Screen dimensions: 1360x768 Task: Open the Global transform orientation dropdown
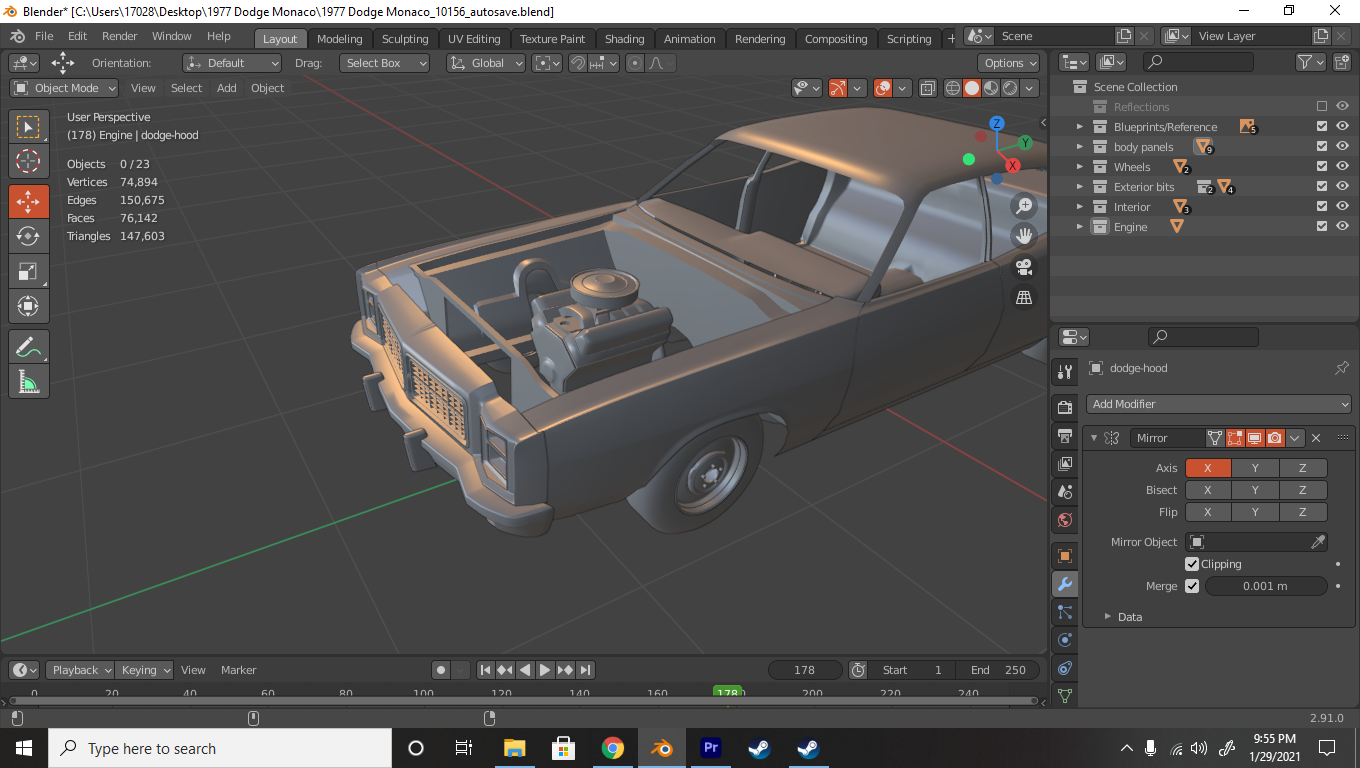coord(486,63)
